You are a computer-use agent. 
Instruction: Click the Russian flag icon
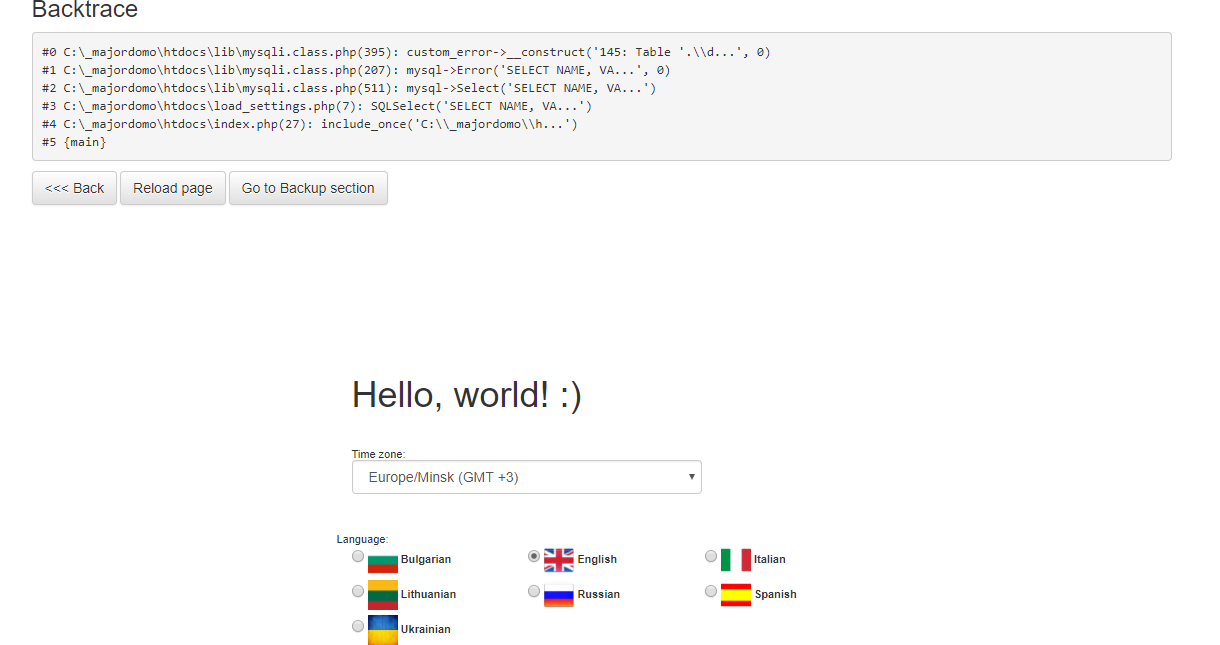tap(558, 594)
